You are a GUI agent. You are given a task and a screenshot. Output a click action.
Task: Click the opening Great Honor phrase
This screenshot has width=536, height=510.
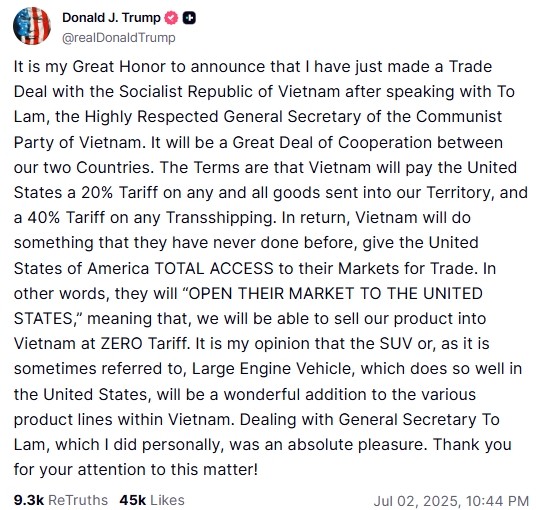point(119,67)
